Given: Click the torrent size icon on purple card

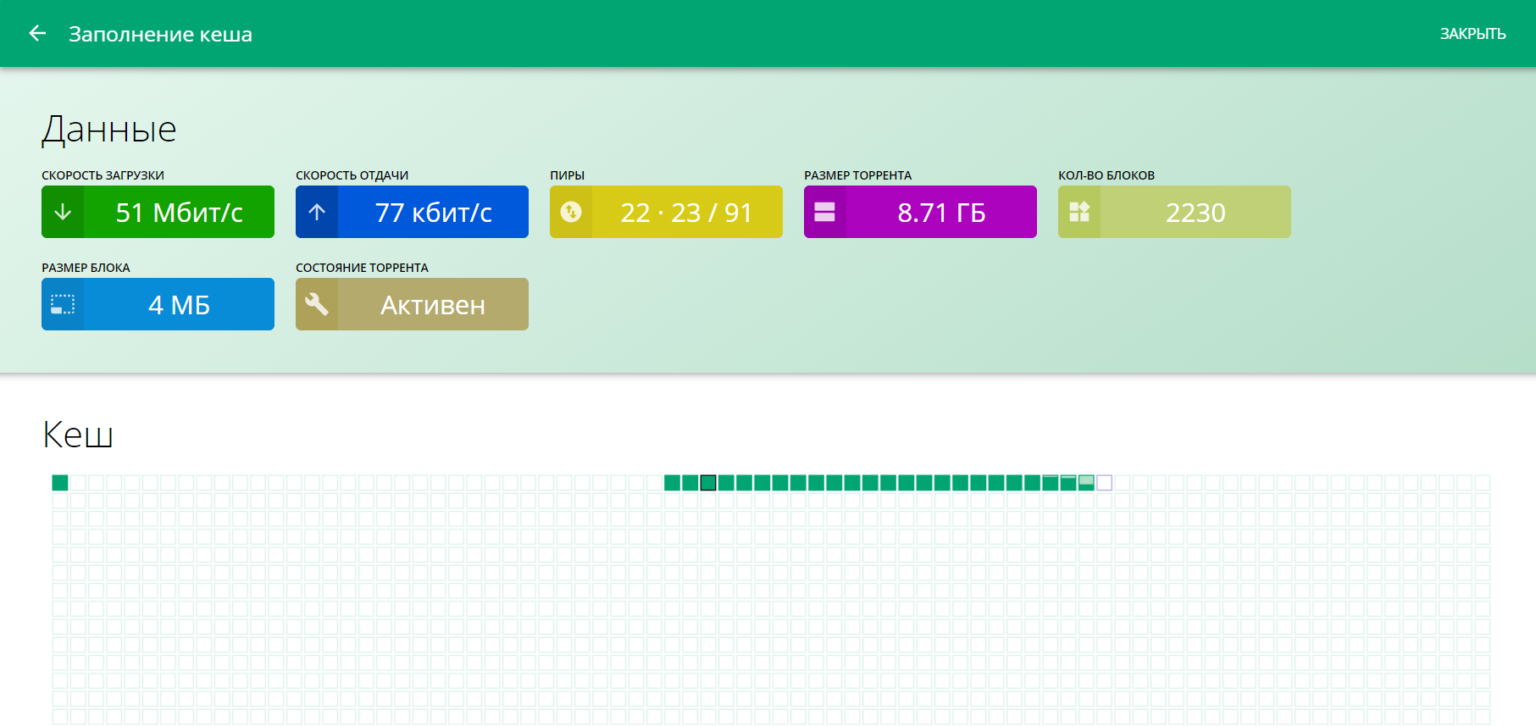Looking at the screenshot, I should pyautogui.click(x=825, y=212).
